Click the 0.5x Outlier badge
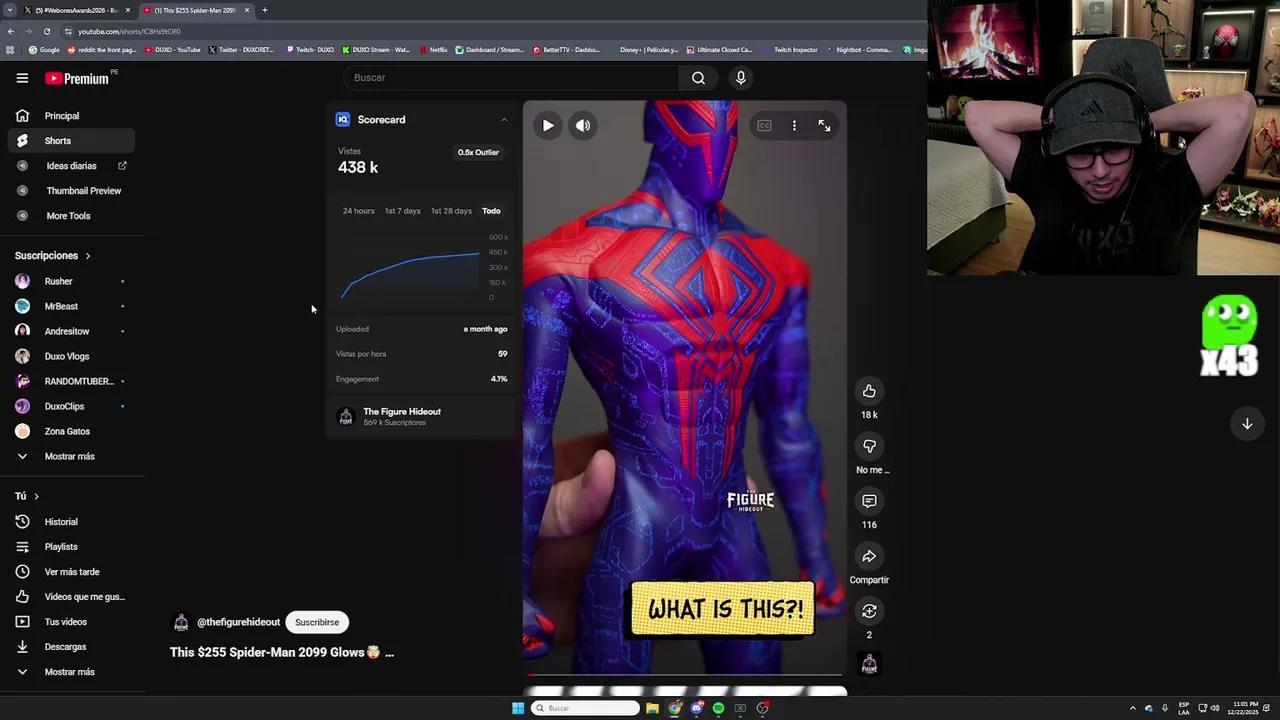The width and height of the screenshot is (1280, 720). click(x=478, y=153)
